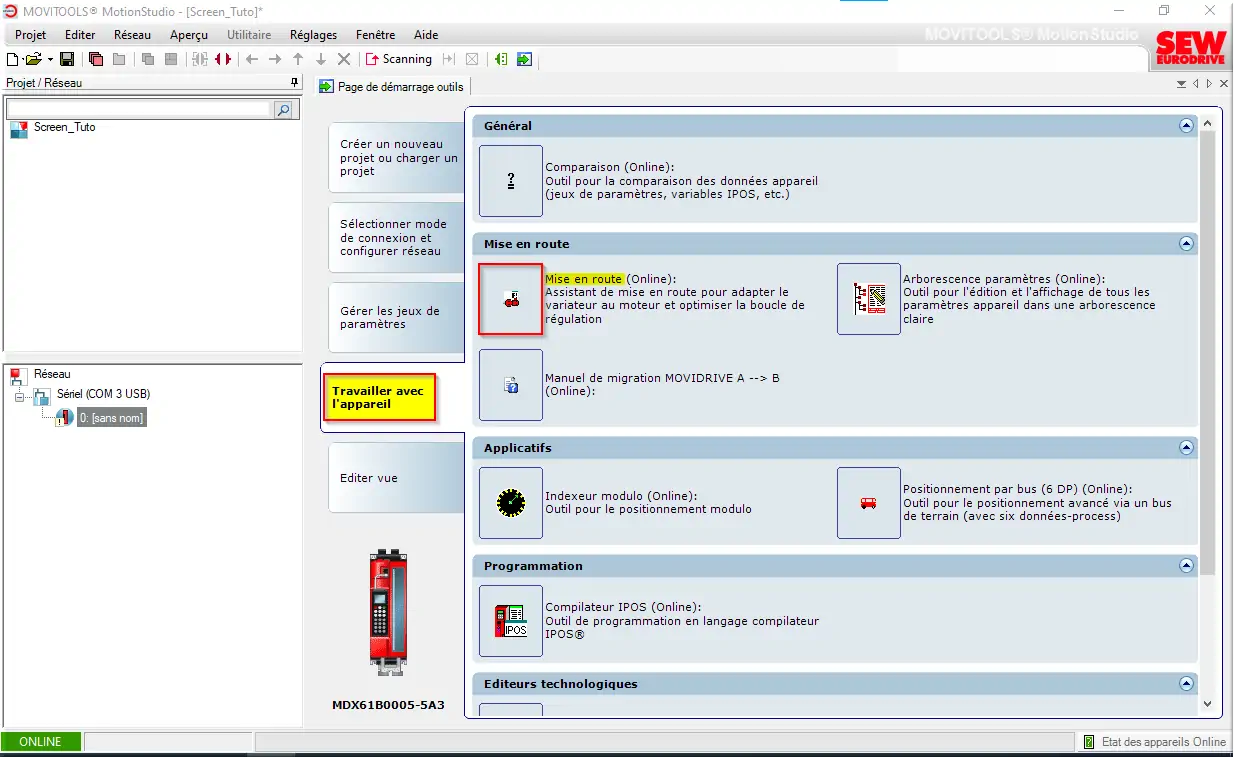Click the ONLINE status indicator

point(41,742)
